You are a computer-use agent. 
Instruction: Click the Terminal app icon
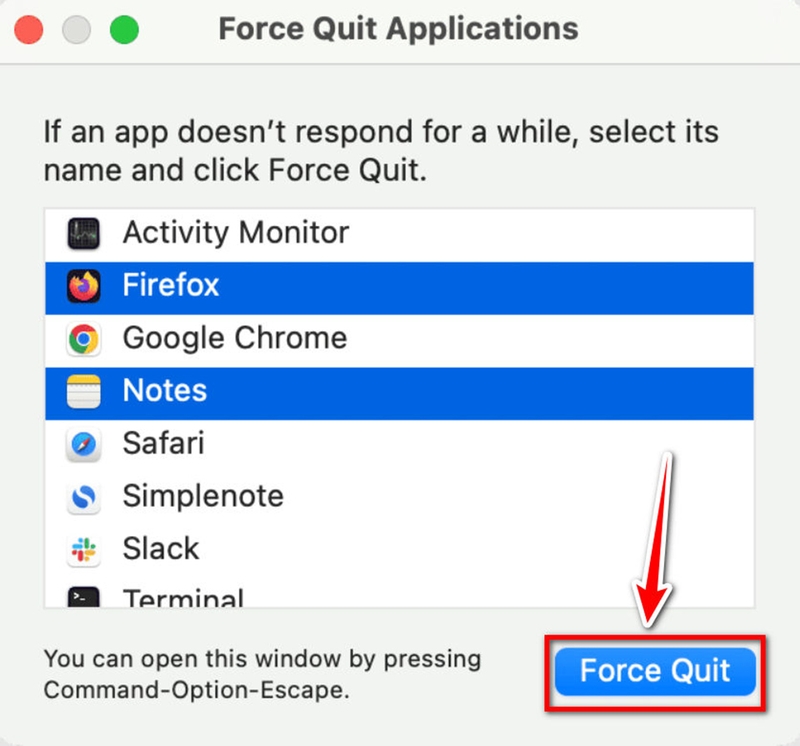(83, 597)
